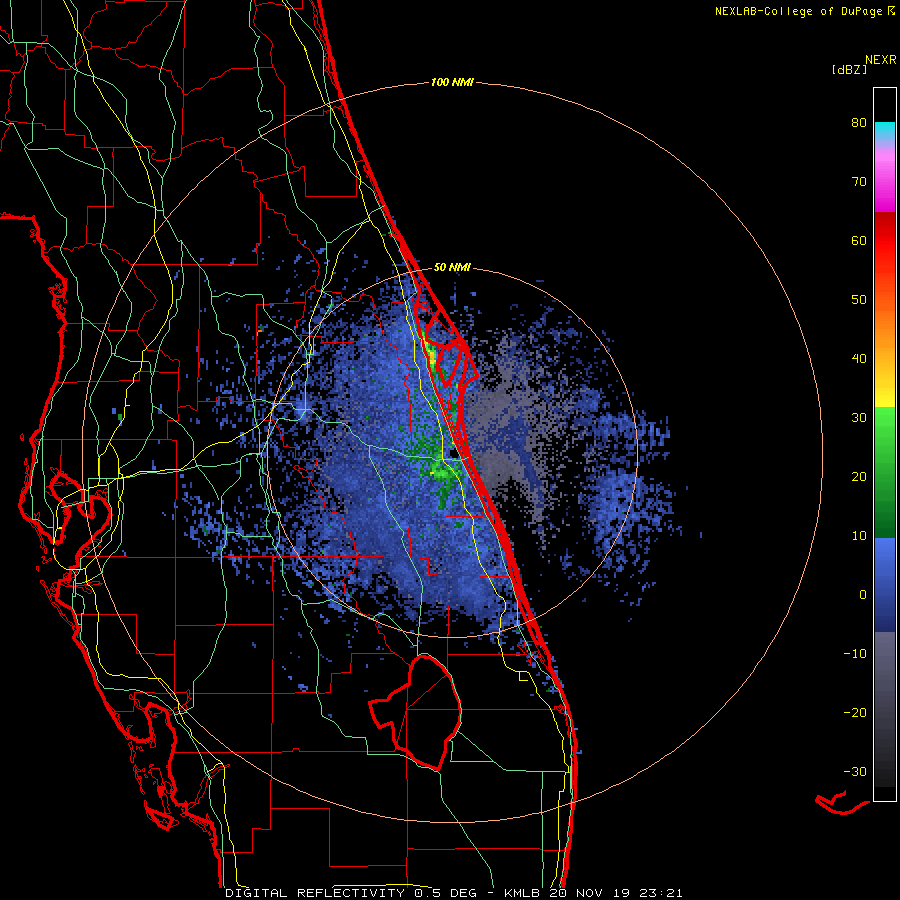900x900 pixels.
Task: Click the 40 value on the dBZ scale
Action: pos(859,359)
